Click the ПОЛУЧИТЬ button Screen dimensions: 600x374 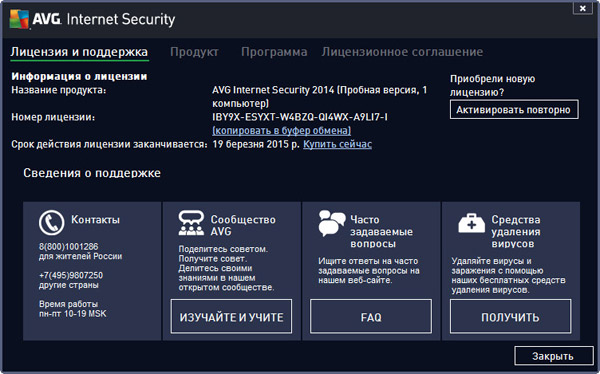510,317
